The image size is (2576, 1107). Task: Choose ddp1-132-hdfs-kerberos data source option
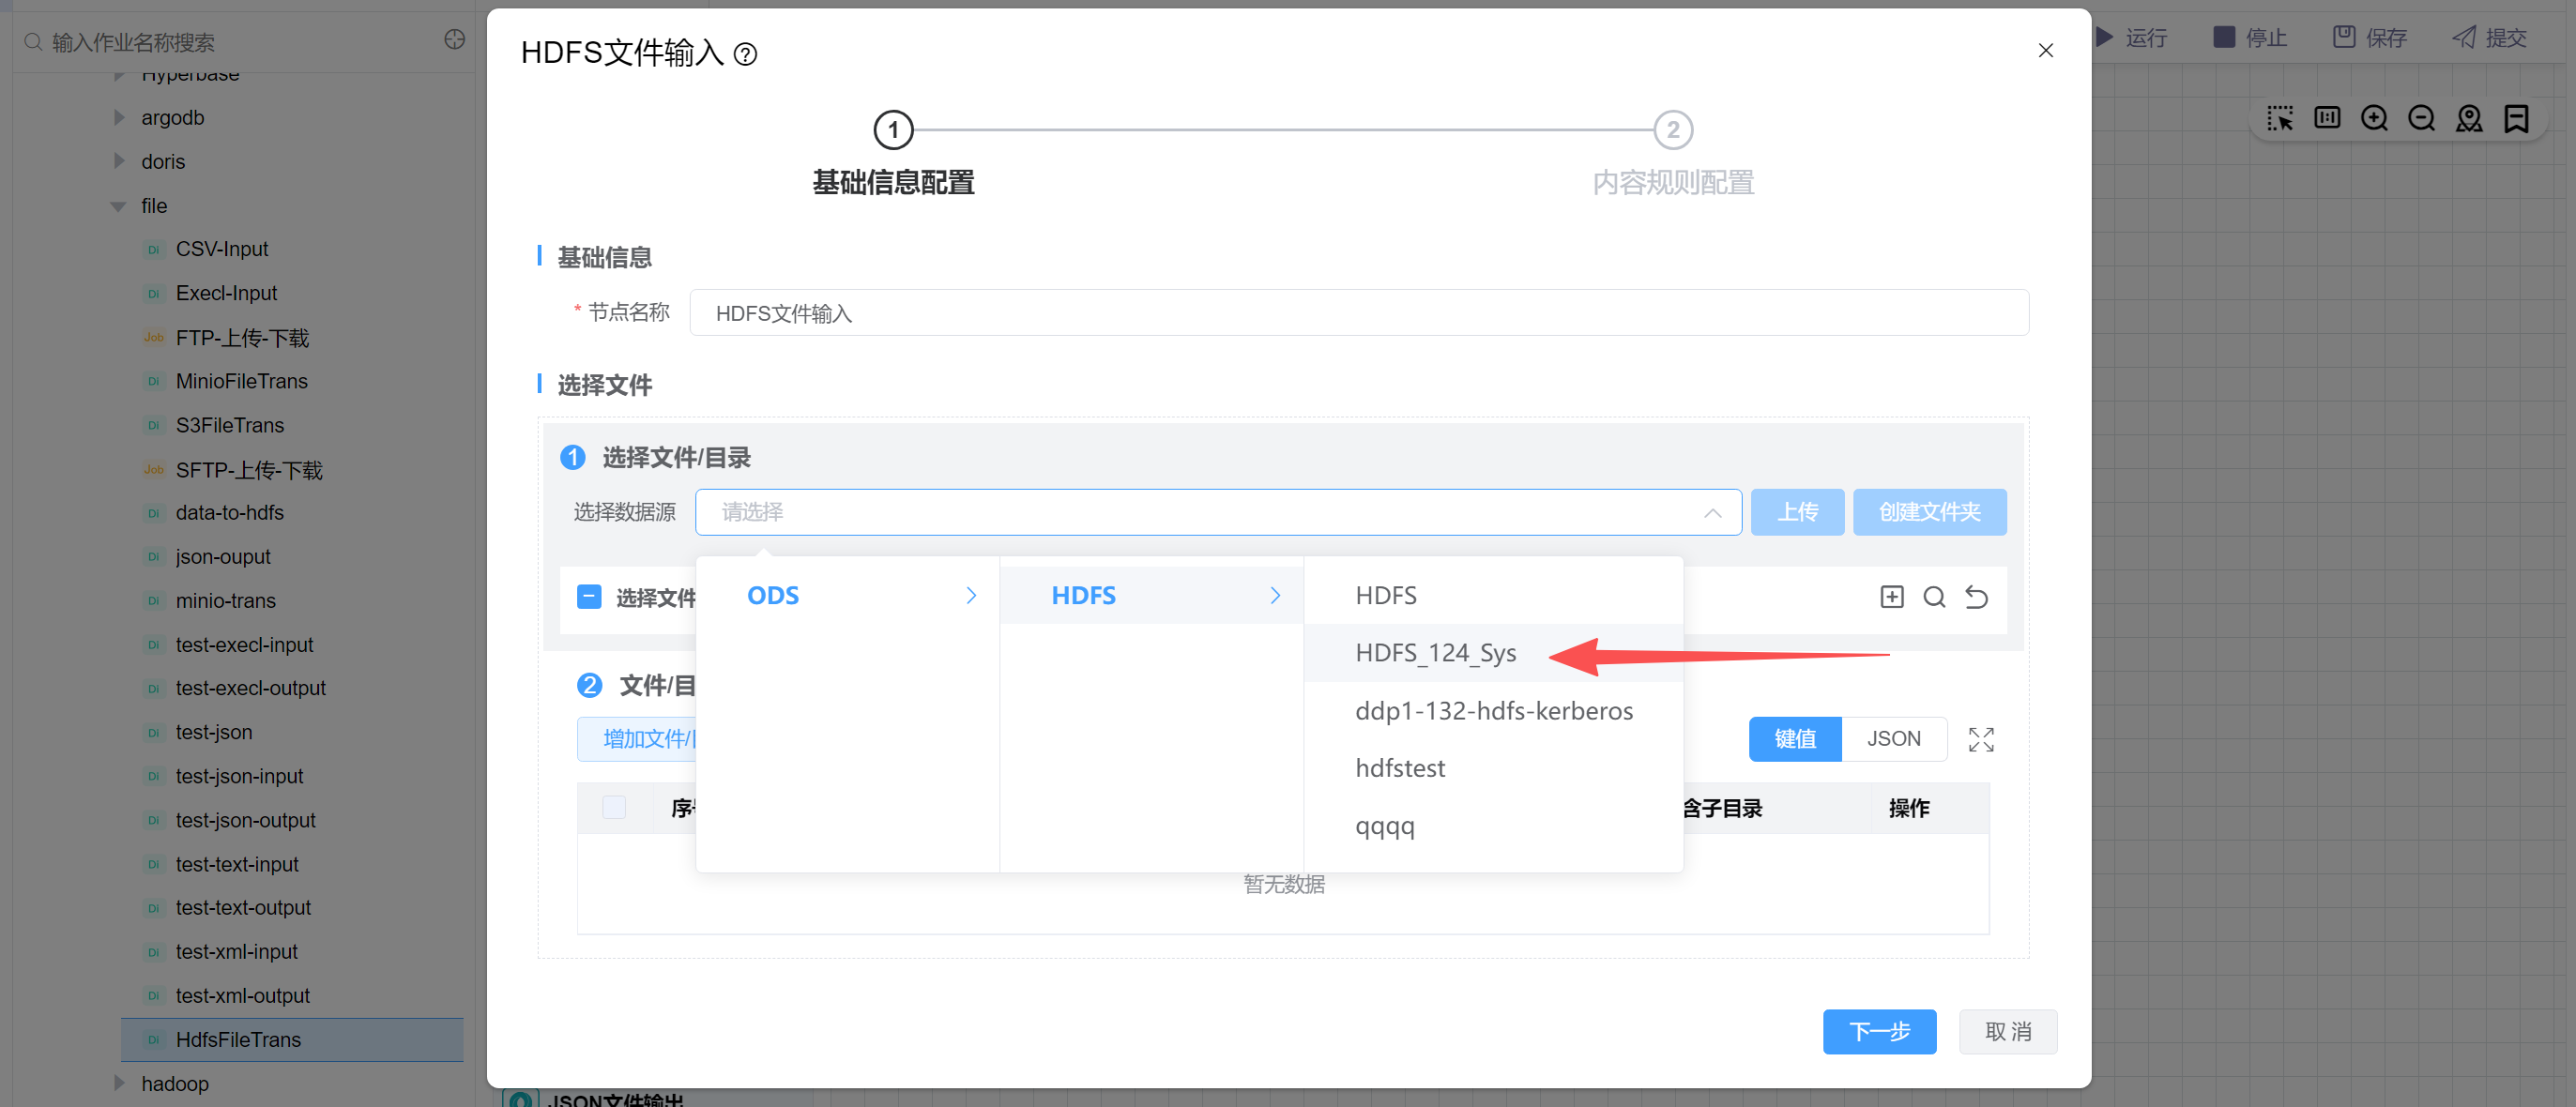1493,711
